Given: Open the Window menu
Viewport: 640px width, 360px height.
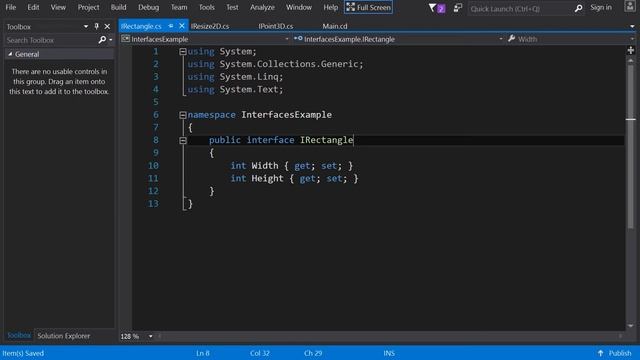Looking at the screenshot, I should [299, 7].
